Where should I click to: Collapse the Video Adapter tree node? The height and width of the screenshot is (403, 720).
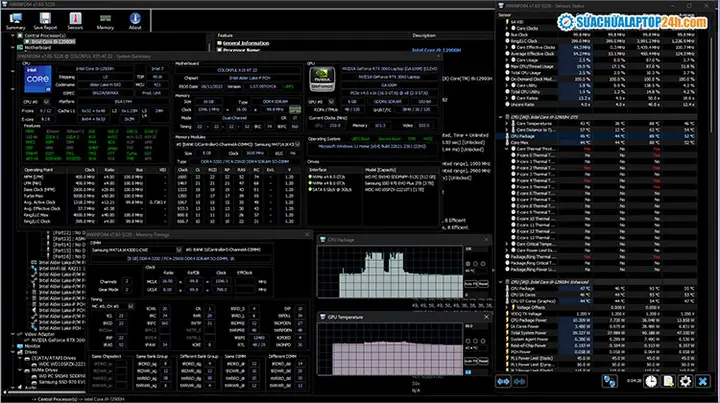point(13,334)
